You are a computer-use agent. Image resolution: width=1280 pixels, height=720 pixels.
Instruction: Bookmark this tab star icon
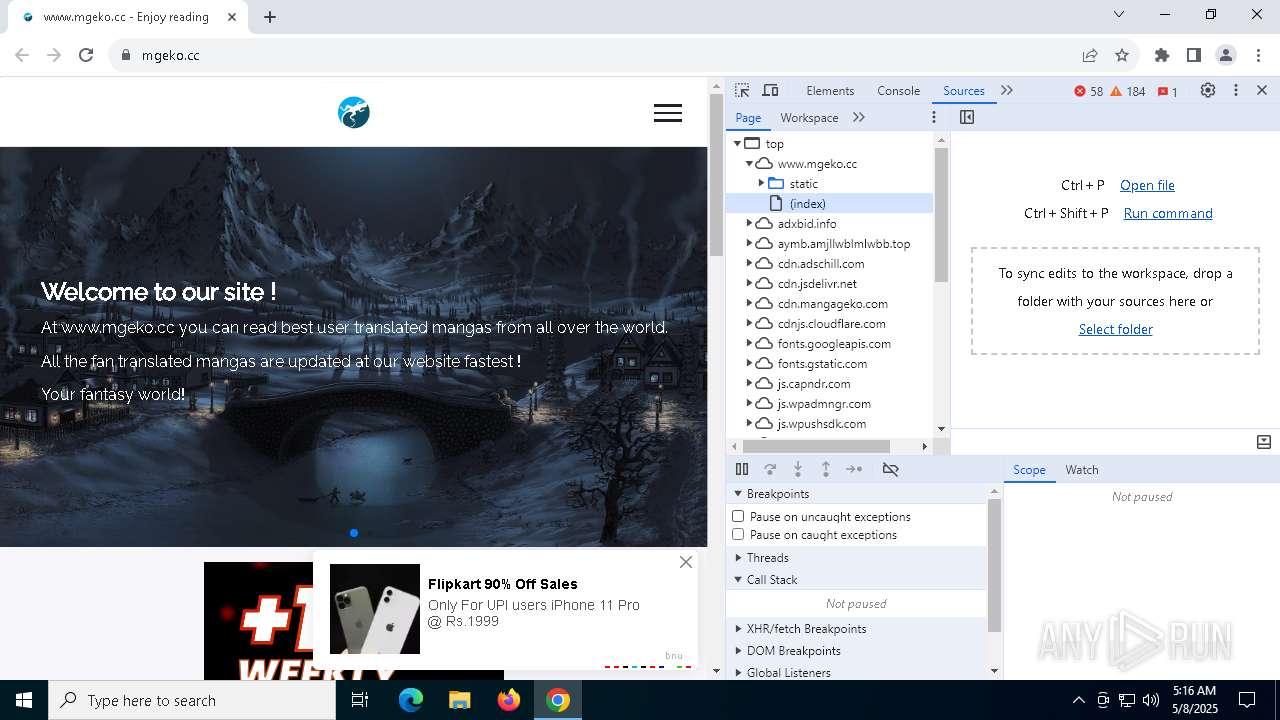coord(1122,55)
